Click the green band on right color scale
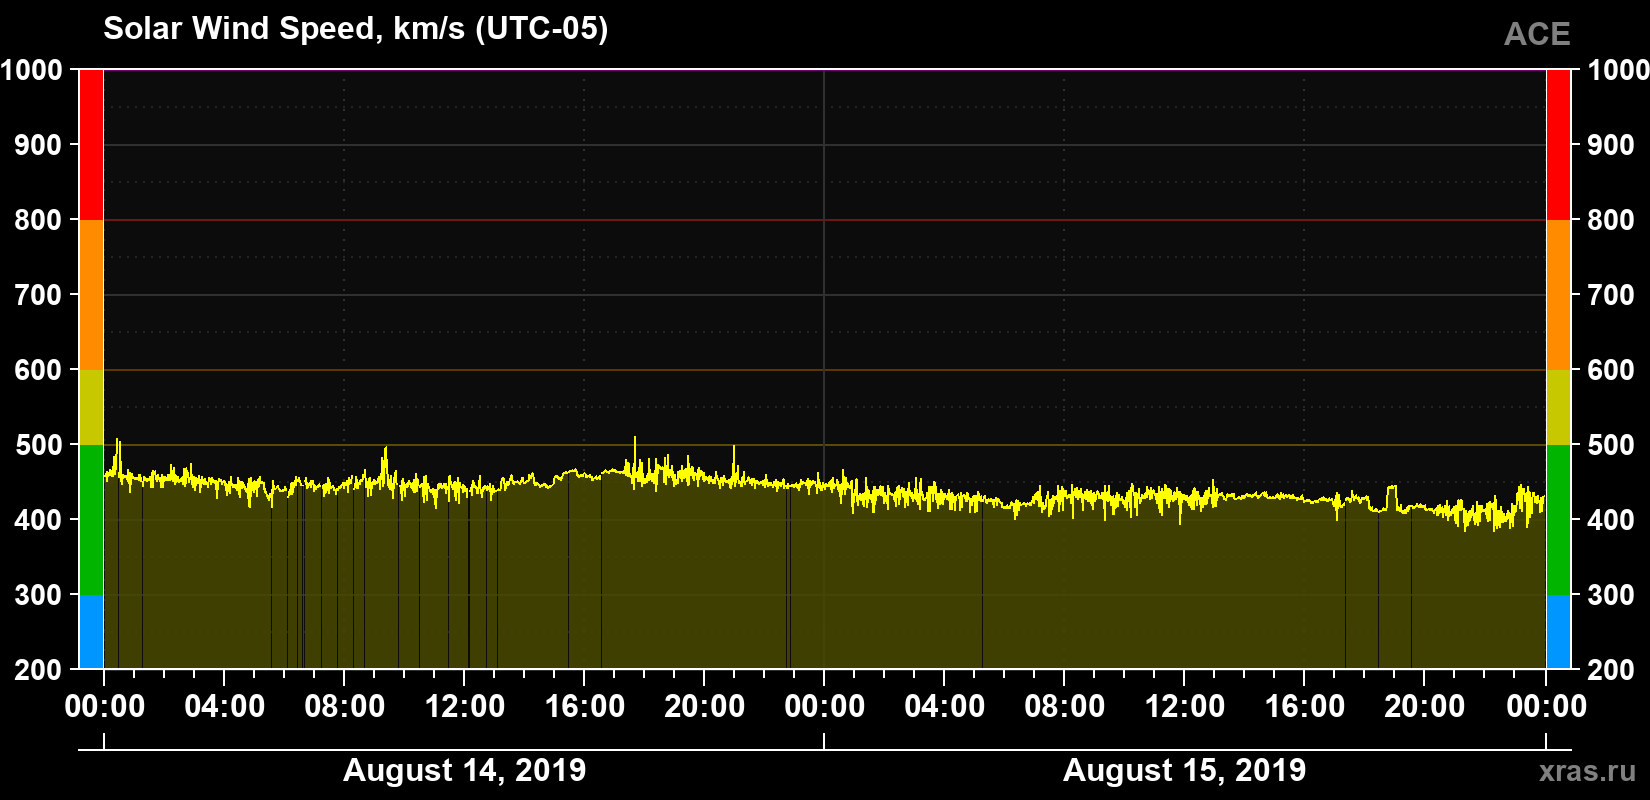 click(1559, 520)
